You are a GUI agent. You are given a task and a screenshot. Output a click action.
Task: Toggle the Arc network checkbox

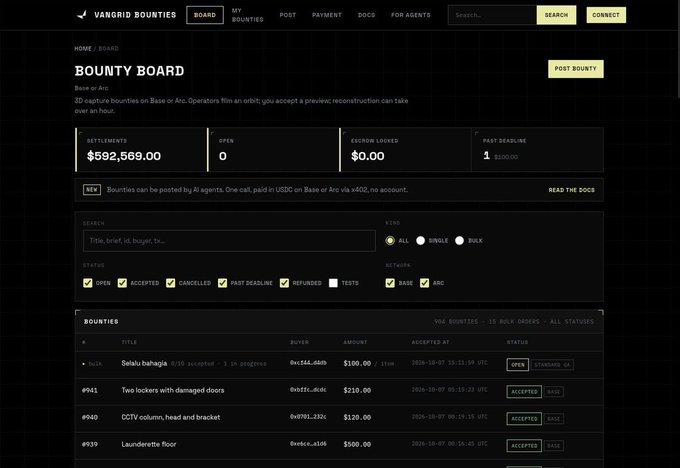[x=424, y=283]
